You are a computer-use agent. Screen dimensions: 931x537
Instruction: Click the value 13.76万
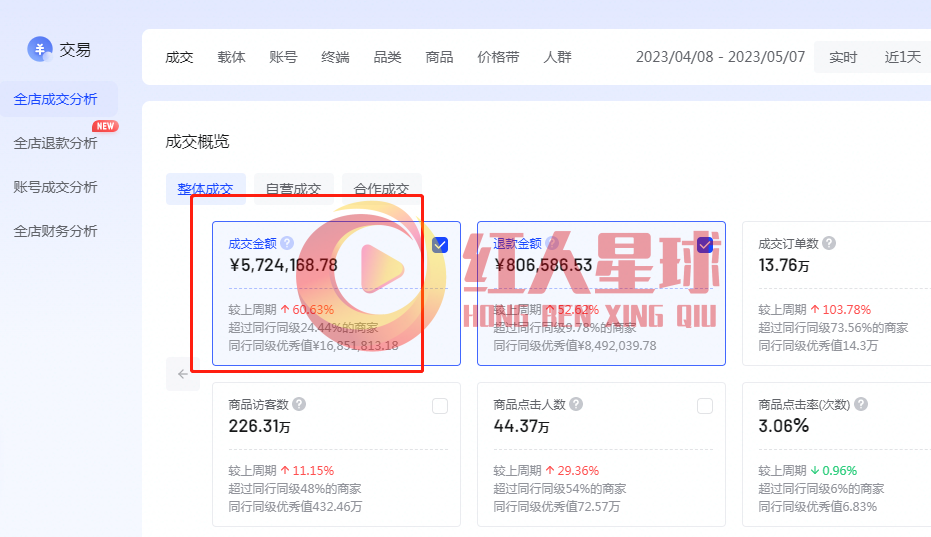[784, 265]
